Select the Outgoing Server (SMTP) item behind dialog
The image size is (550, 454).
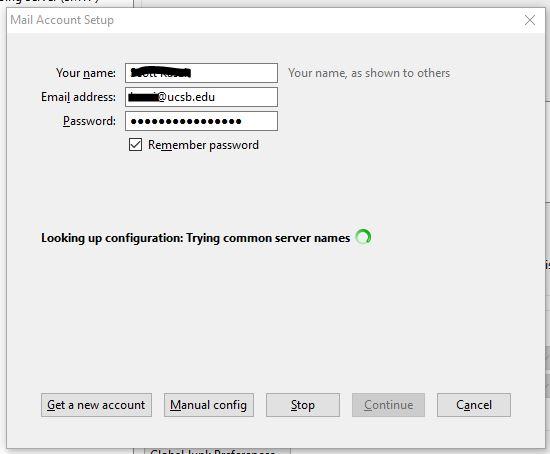point(49,1)
